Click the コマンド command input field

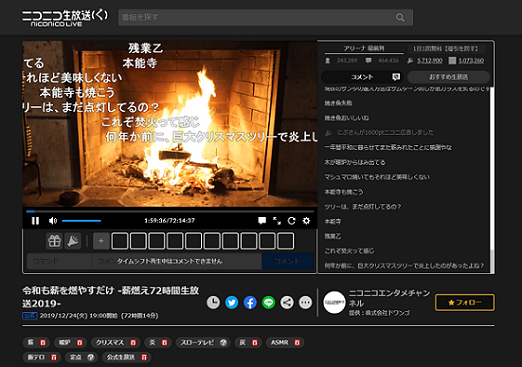[x=59, y=261]
